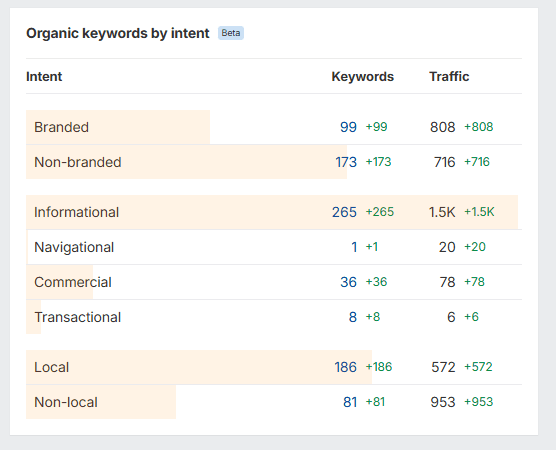
Task: Click the +186 Local keywords change
Action: pos(379,367)
